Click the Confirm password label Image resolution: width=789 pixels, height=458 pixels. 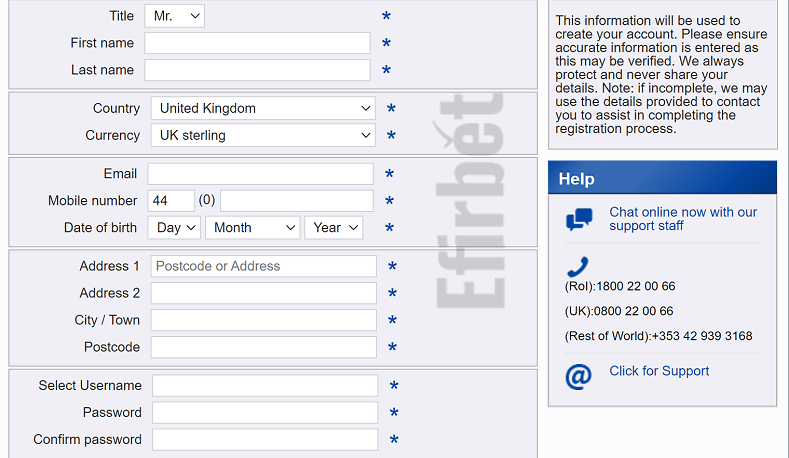[88, 439]
